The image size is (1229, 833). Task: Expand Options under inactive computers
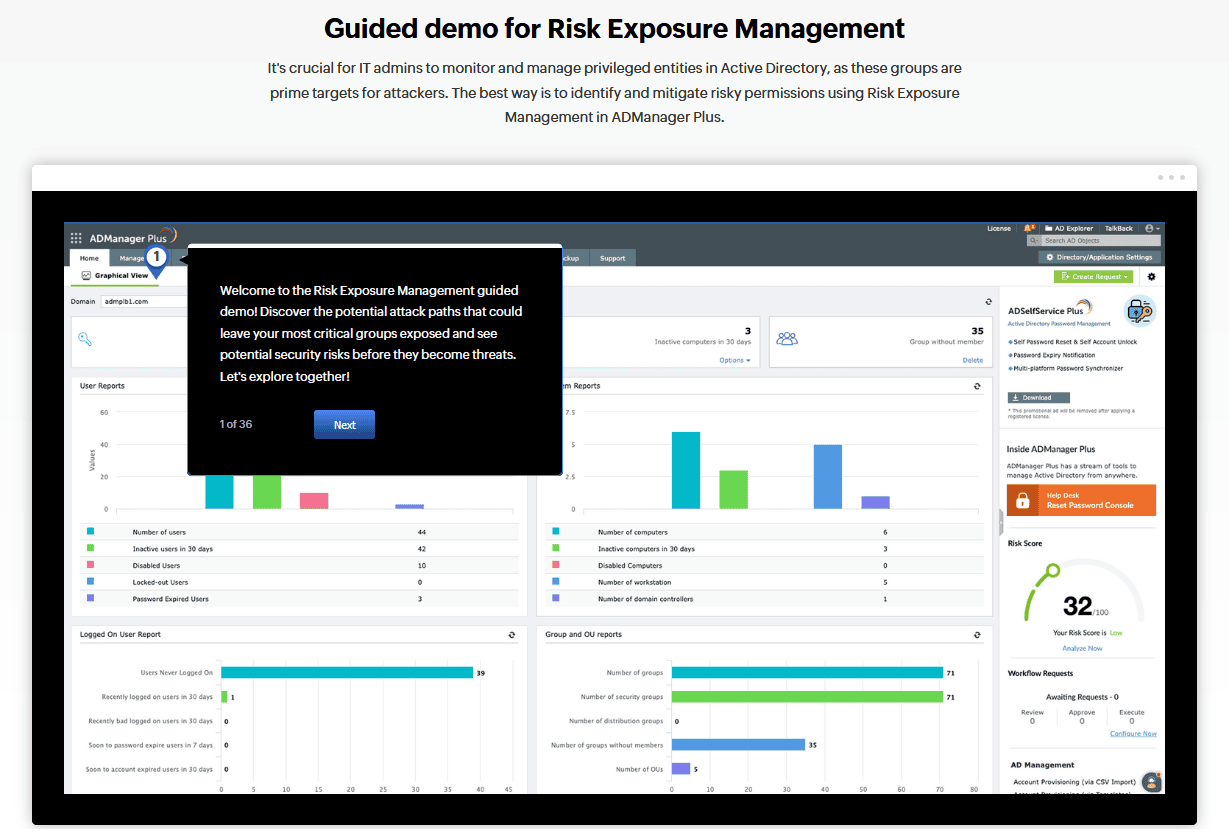(734, 360)
